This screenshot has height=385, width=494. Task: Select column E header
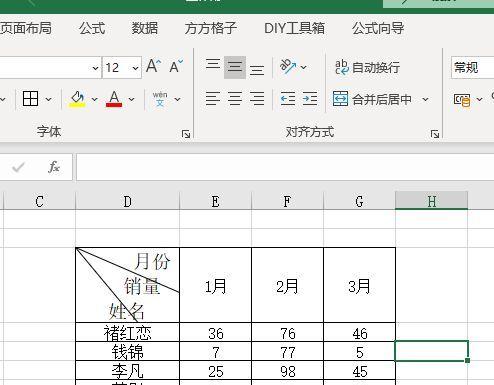215,201
